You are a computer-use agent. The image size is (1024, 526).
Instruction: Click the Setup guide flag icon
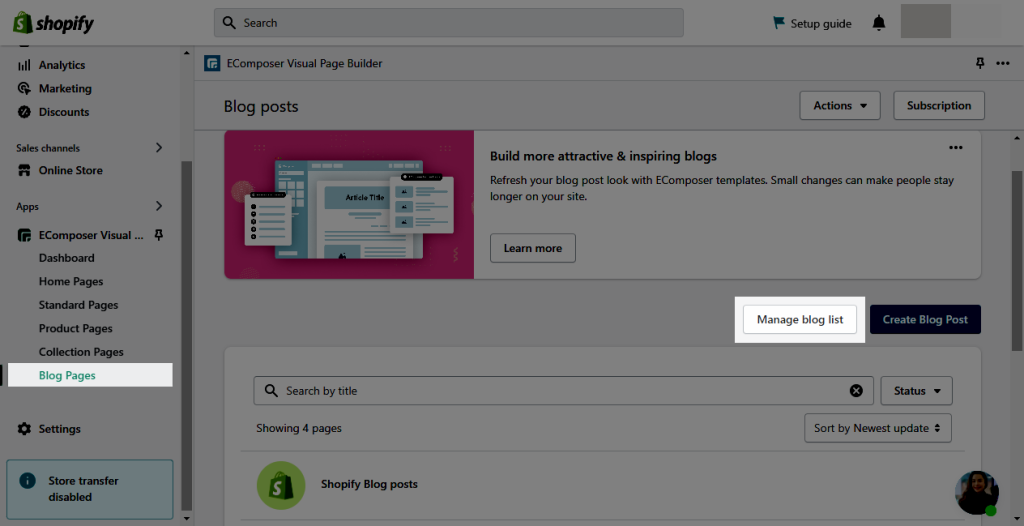coord(778,23)
